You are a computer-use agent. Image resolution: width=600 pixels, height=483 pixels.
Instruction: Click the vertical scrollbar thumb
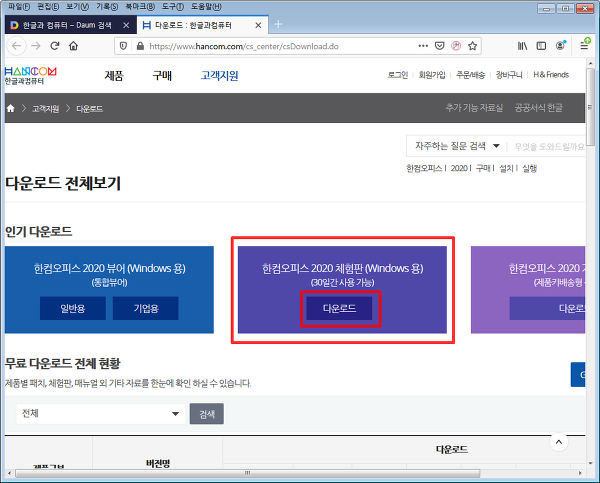pyautogui.click(x=590, y=107)
